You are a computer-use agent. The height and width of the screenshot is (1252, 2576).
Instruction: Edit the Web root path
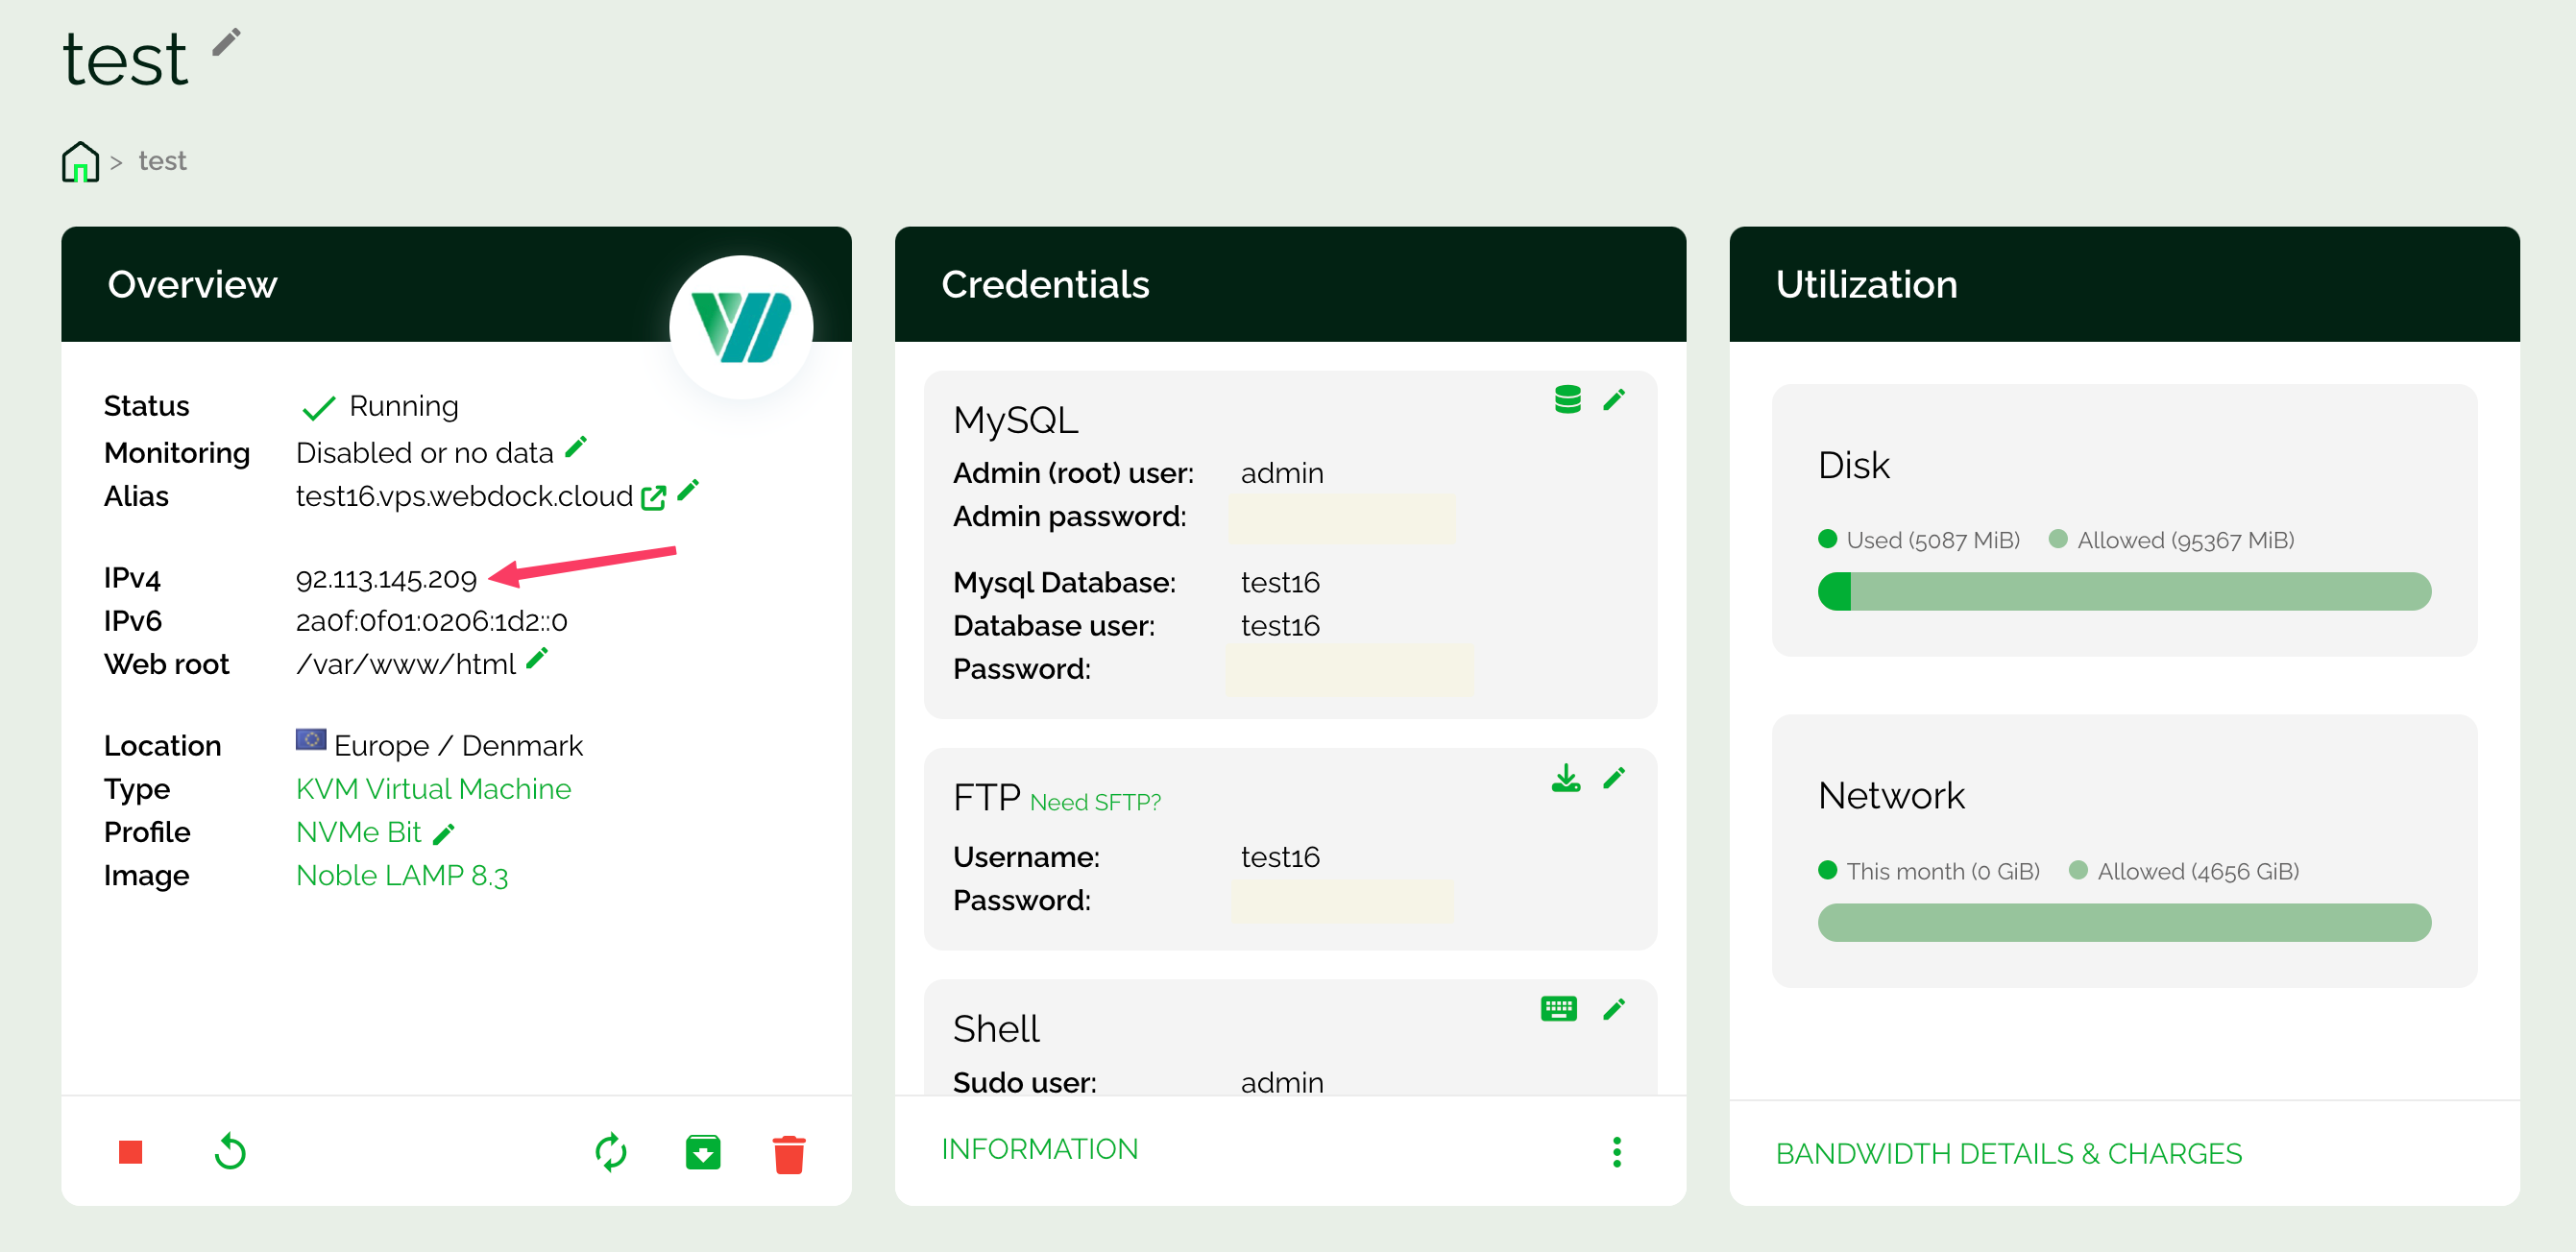click(537, 658)
